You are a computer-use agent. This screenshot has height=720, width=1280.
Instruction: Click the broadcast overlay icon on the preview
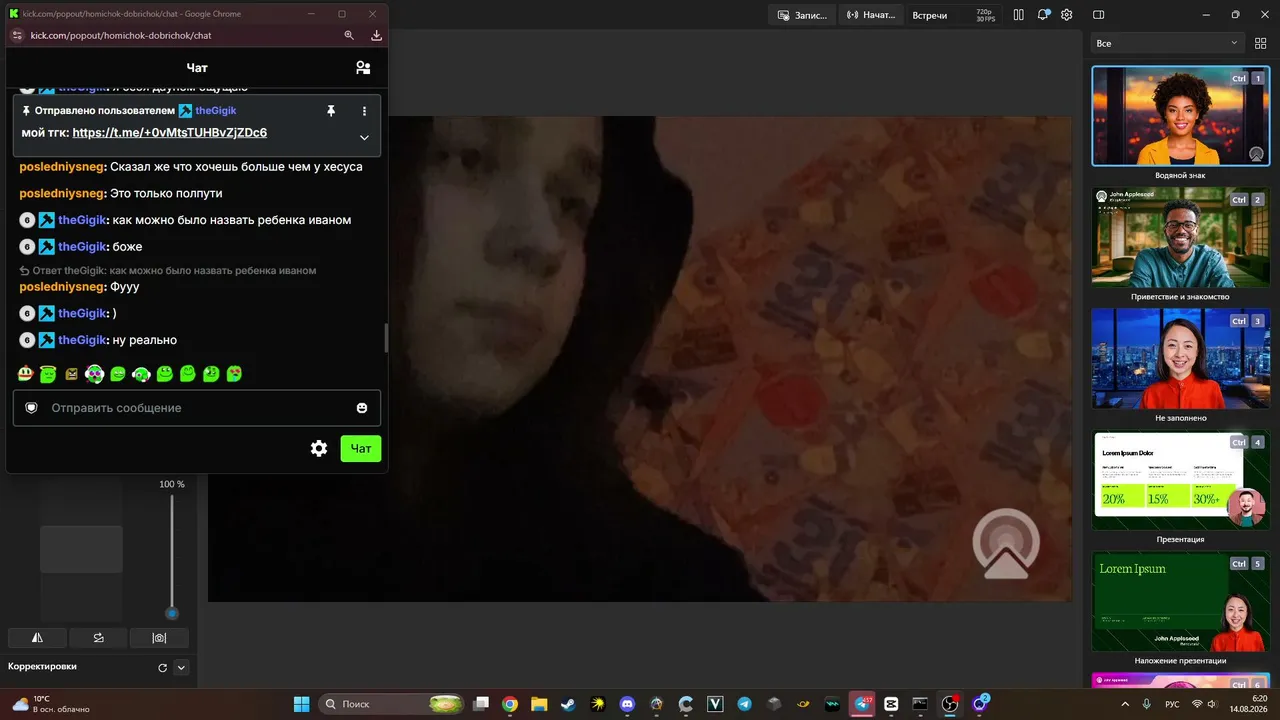coord(1006,544)
